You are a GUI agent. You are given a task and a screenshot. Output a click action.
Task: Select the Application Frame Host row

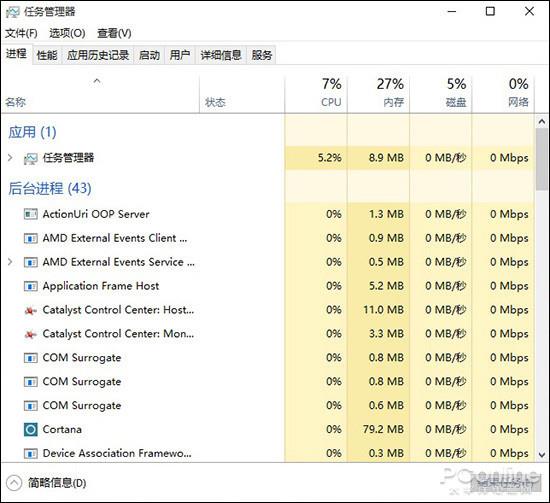pyautogui.click(x=268, y=286)
